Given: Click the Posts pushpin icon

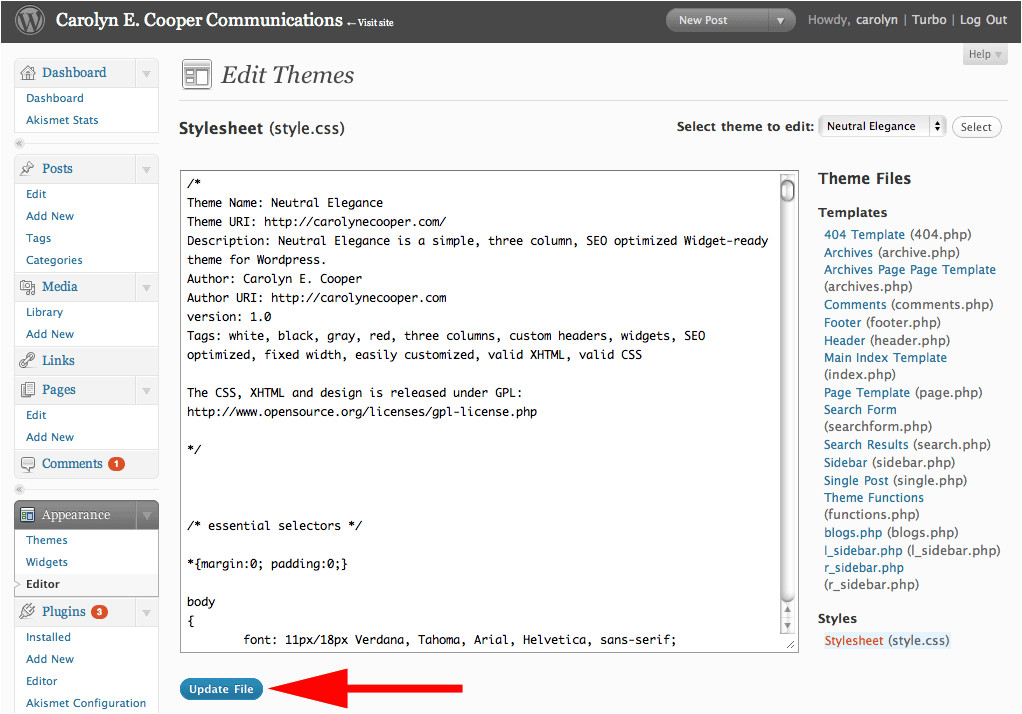Looking at the screenshot, I should pos(27,168).
